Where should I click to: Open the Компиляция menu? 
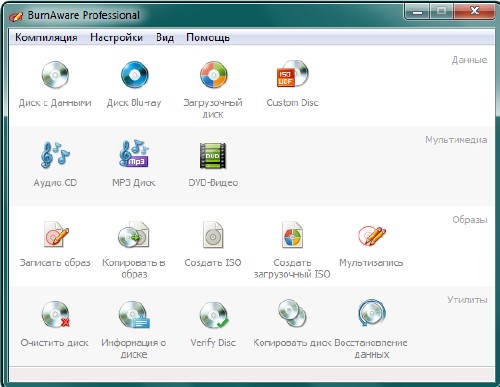point(46,37)
